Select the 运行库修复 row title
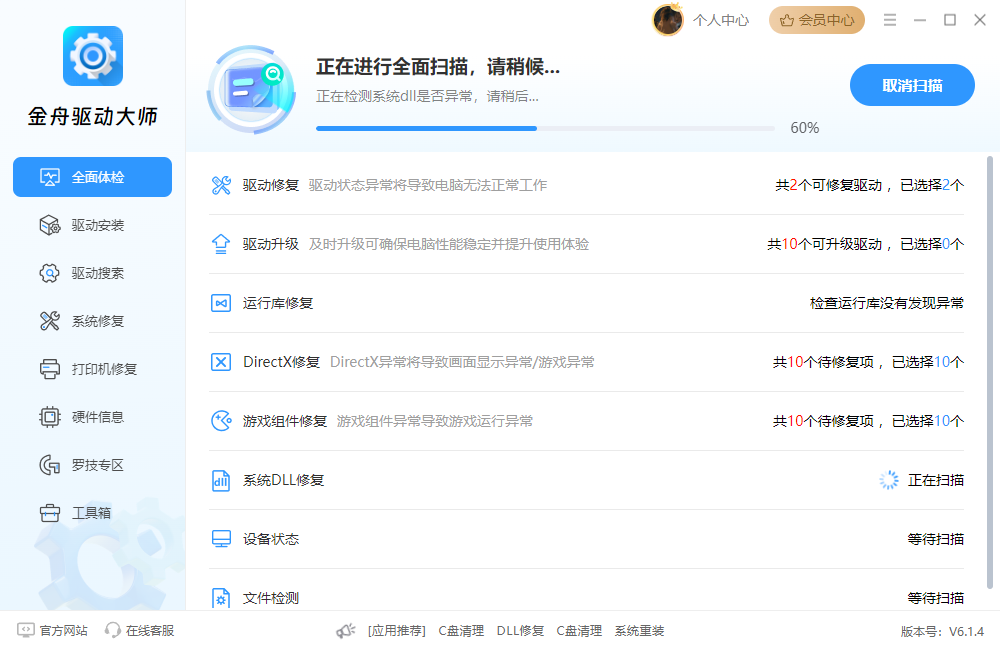This screenshot has height=650, width=1000. [x=278, y=303]
